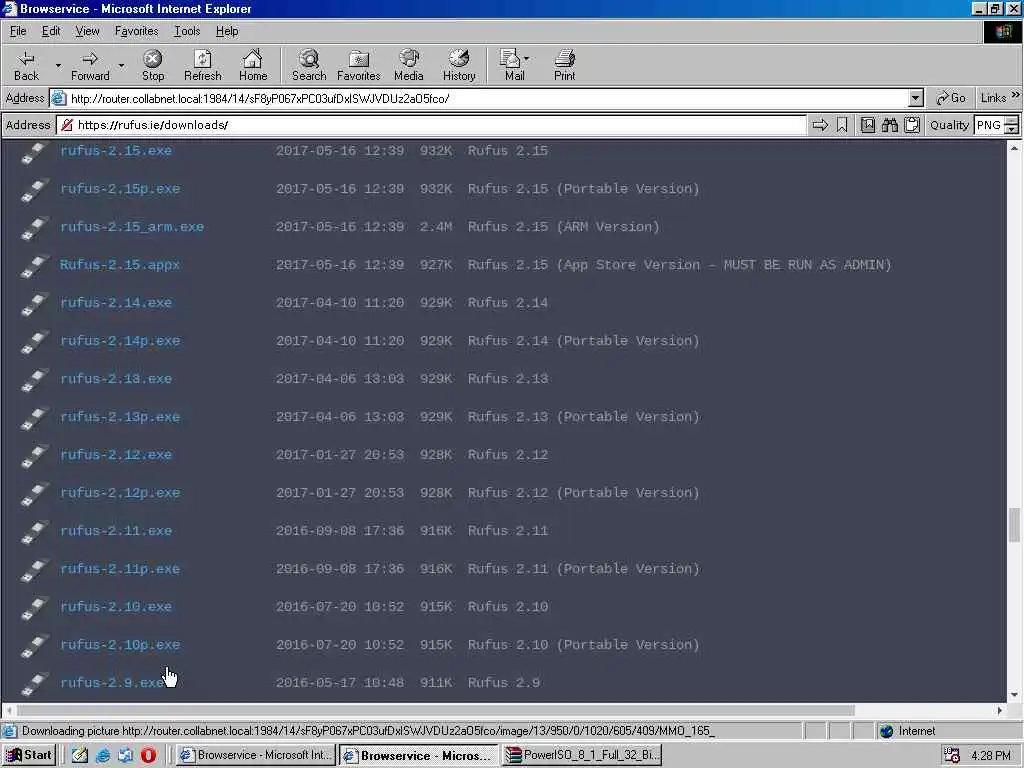Image resolution: width=1024 pixels, height=768 pixels.
Task: Click the rufus.ie/downloads Browservice address field
Action: click(432, 125)
